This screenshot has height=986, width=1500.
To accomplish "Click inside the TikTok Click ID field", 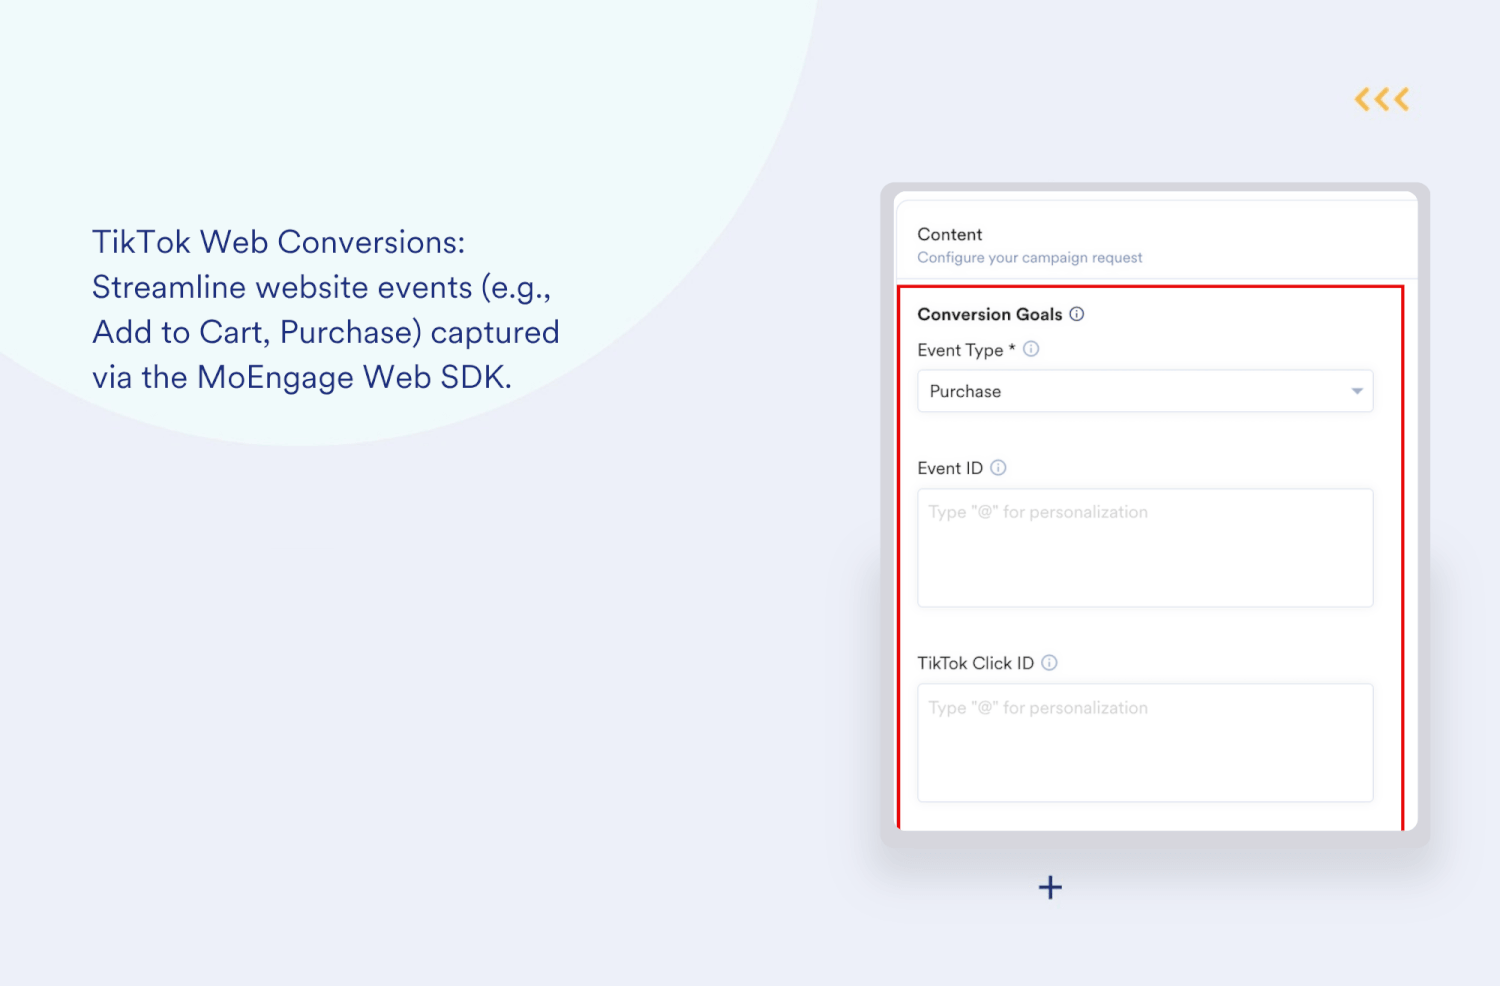I will coord(1144,742).
